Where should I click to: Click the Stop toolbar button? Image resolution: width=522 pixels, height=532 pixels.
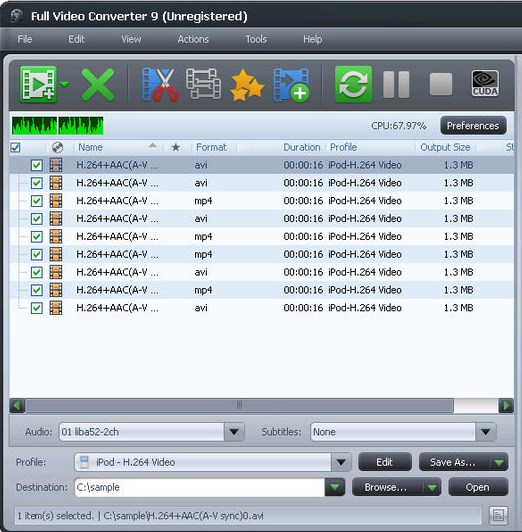pos(441,84)
